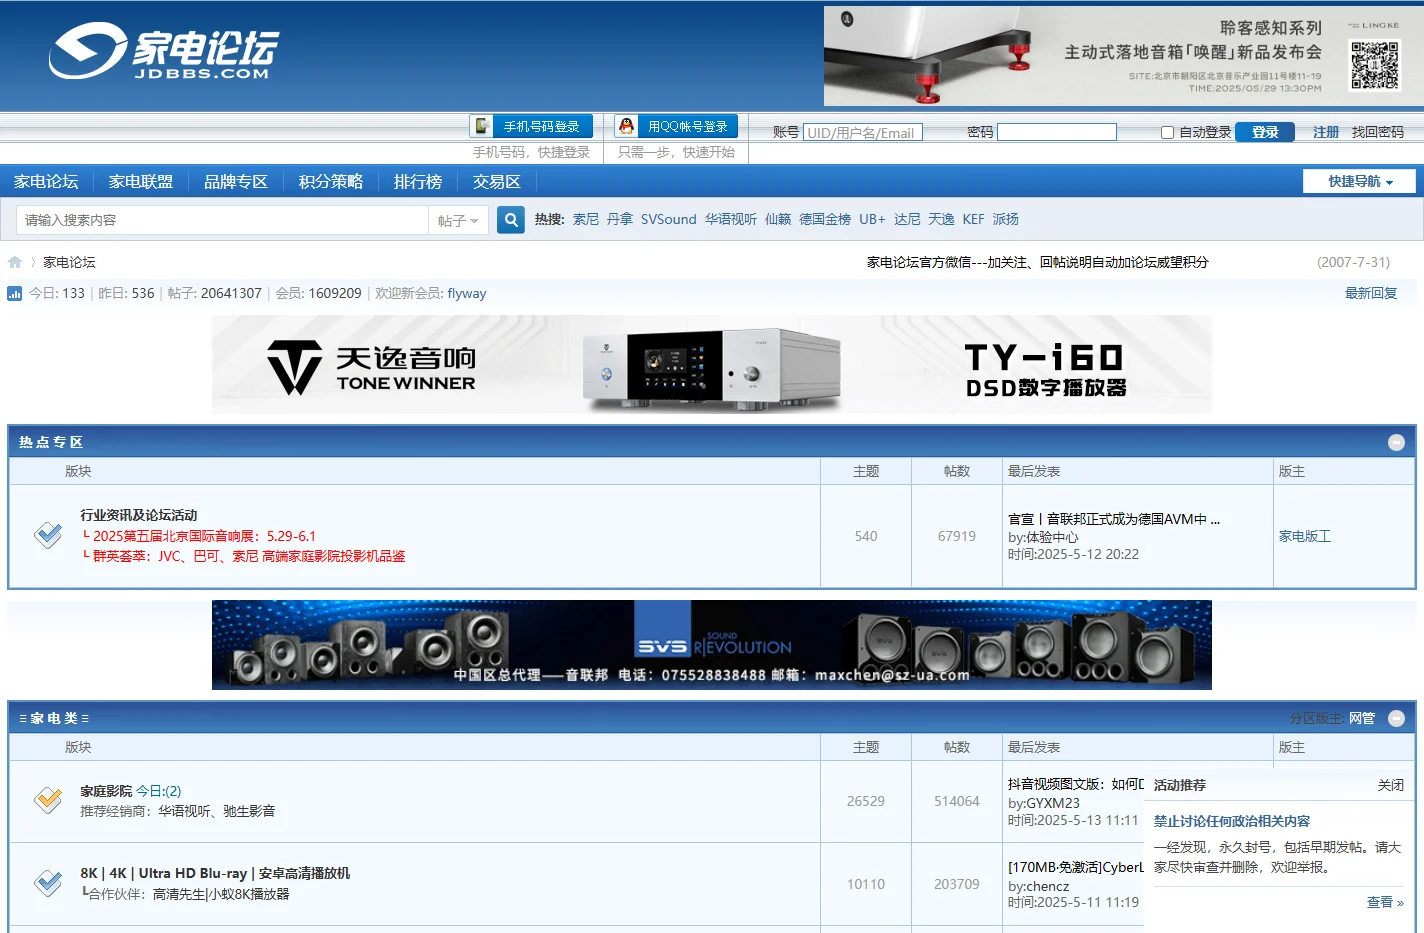The height and width of the screenshot is (933, 1424).
Task: Open 群英荟萃 JVC 巴可 索尼 sub-link
Action: click(x=249, y=556)
